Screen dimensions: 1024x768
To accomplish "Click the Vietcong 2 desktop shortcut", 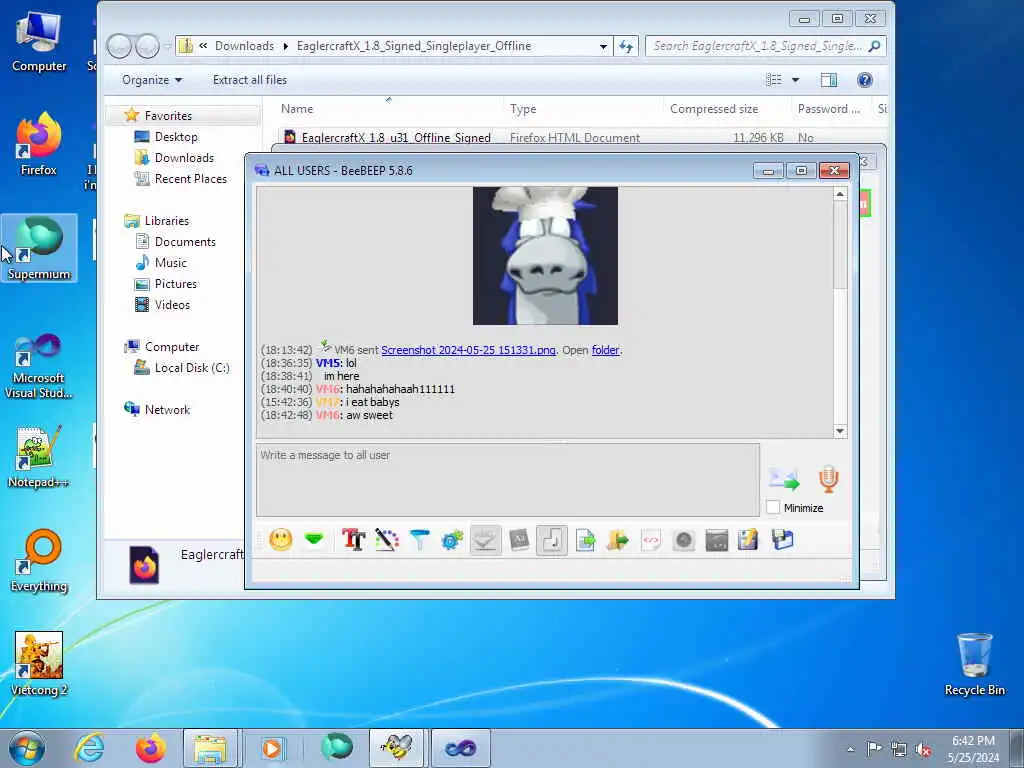I will pyautogui.click(x=39, y=664).
